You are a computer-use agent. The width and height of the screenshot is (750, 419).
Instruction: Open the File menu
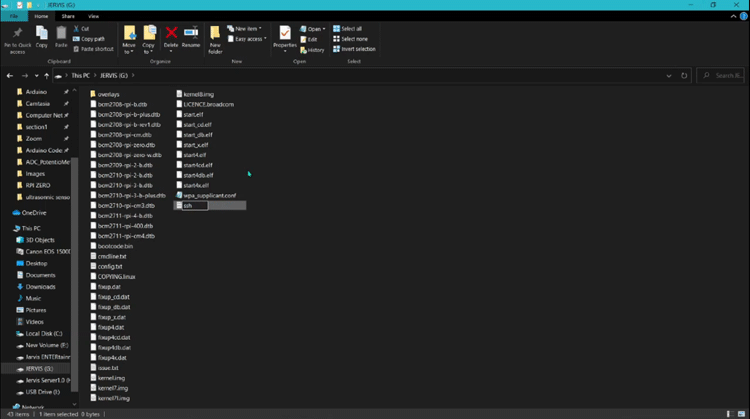click(14, 16)
